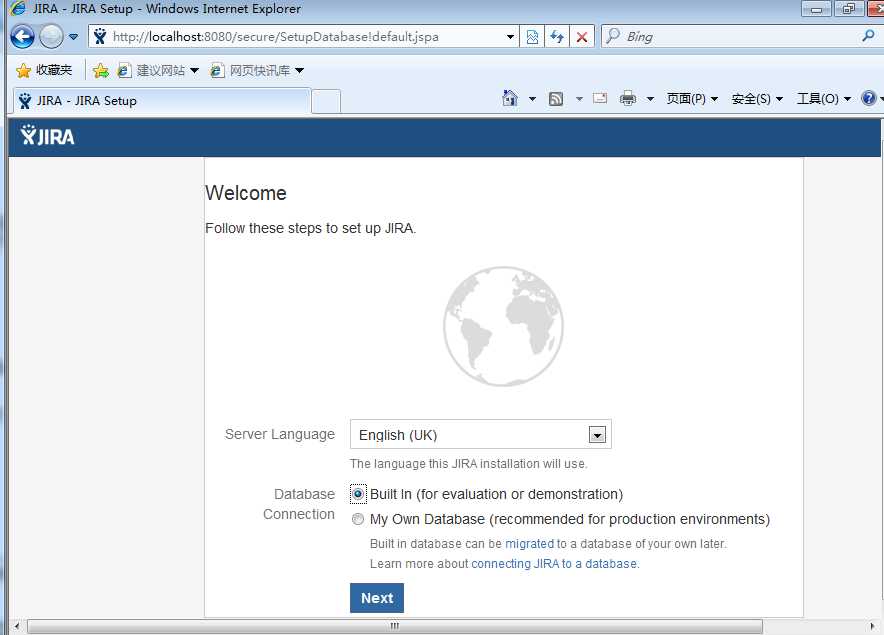Image resolution: width=884 pixels, height=635 pixels.
Task: Click the JIRA logo in the header
Action: point(47,135)
